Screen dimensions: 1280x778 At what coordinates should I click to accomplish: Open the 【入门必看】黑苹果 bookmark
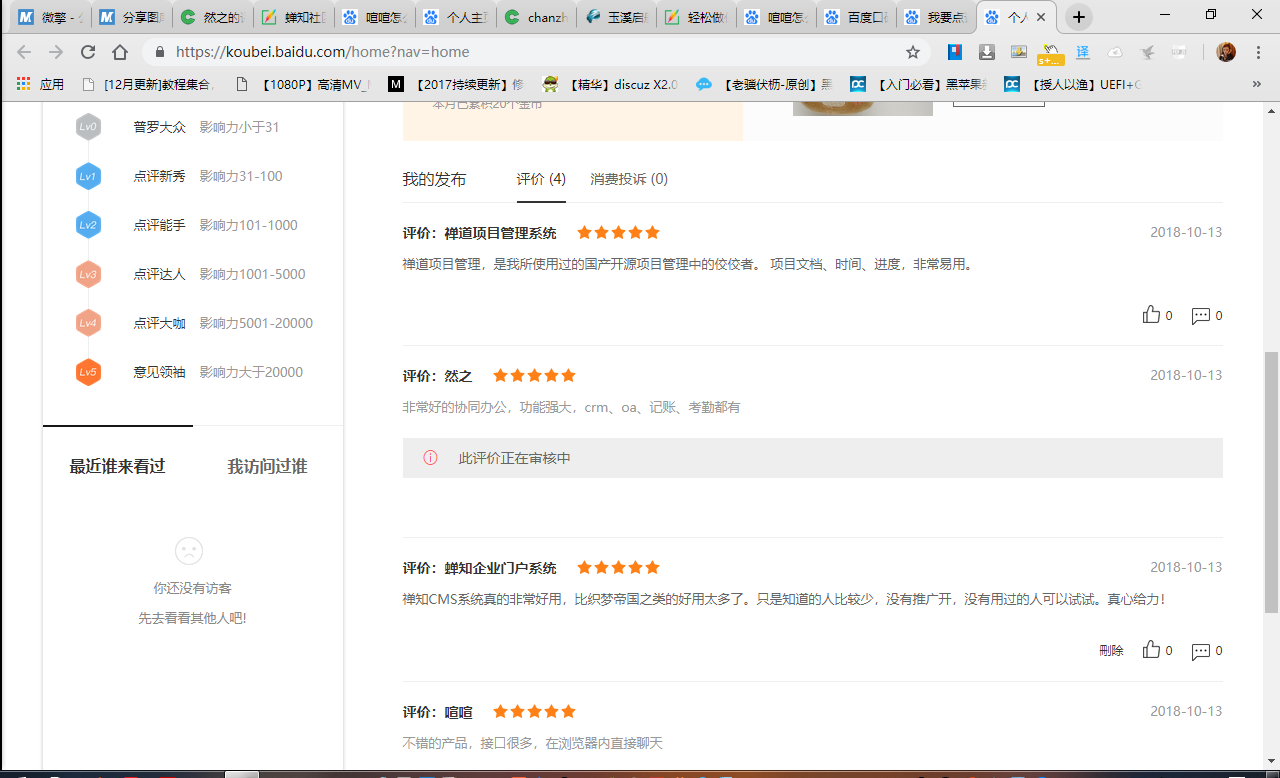coord(919,85)
